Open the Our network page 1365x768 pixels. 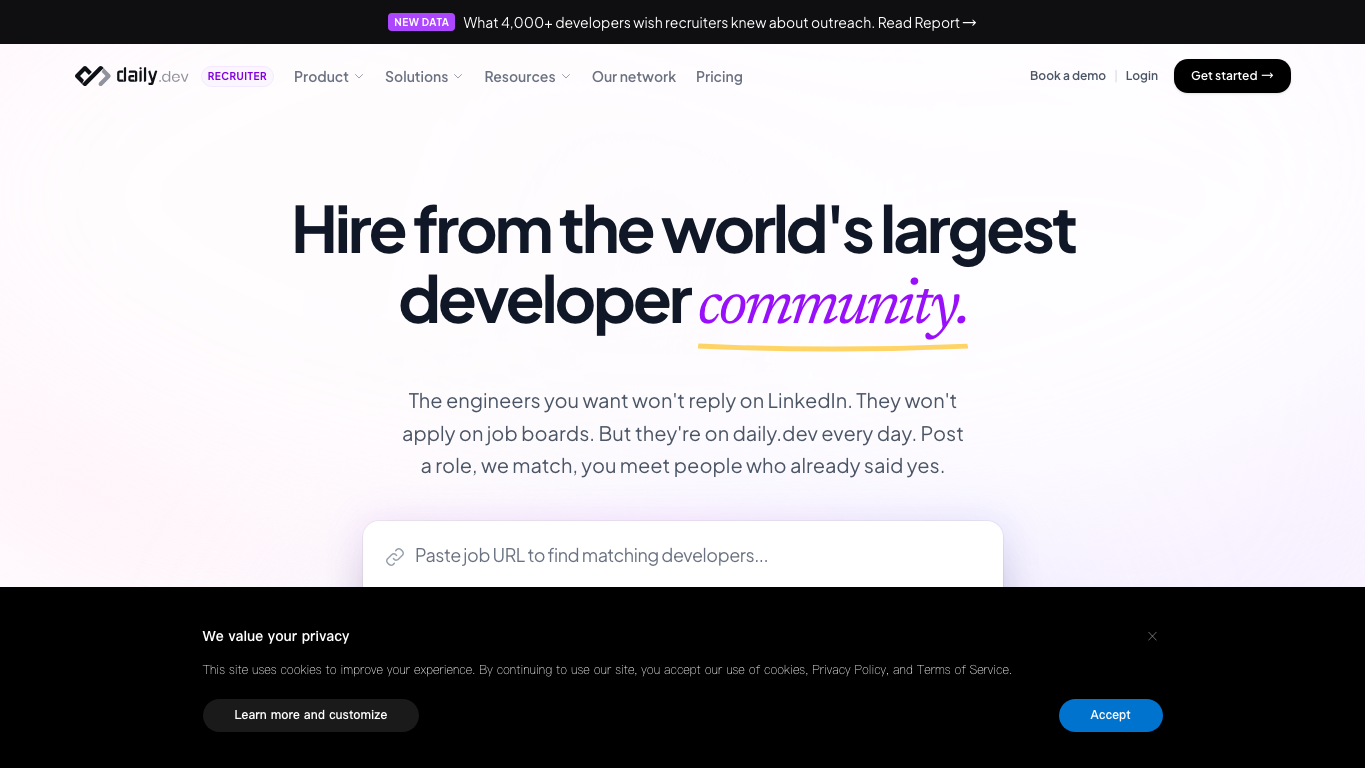(634, 77)
